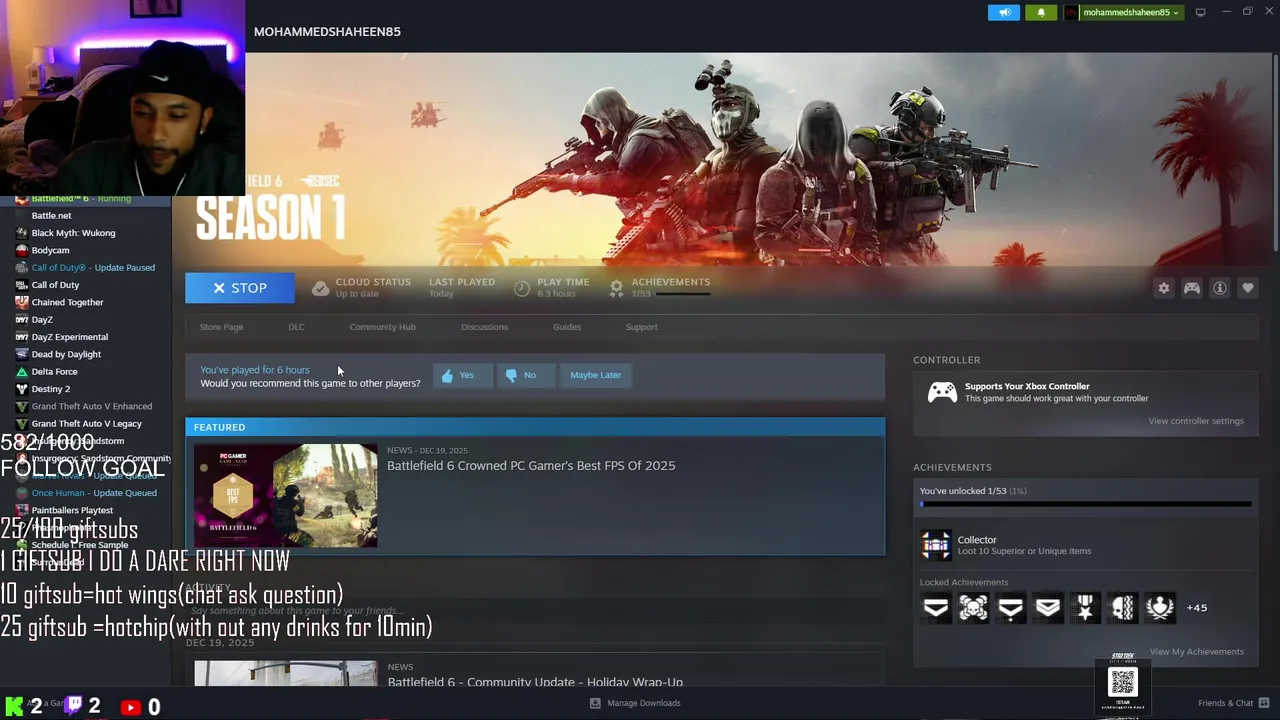The height and width of the screenshot is (720, 1280).
Task: Open the user profile avatar
Action: (1071, 12)
